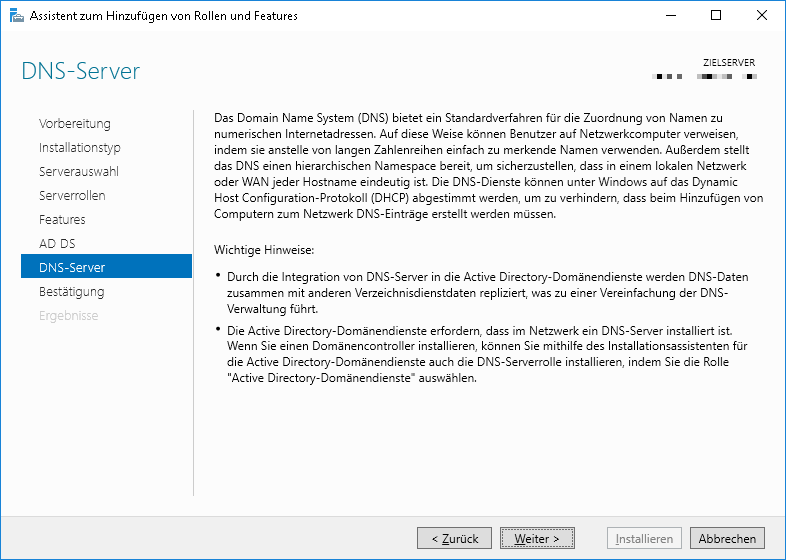Image resolution: width=786 pixels, height=560 pixels.
Task: Click the ZIELSERVER label in the header
Action: 729,62
